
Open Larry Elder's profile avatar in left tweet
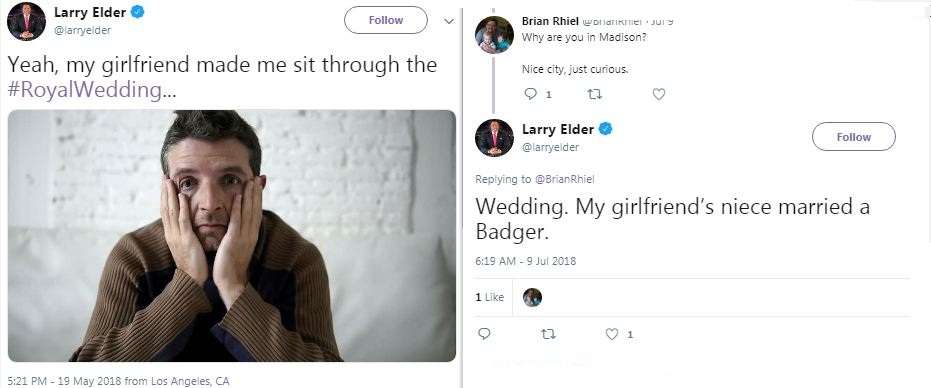tap(26, 21)
